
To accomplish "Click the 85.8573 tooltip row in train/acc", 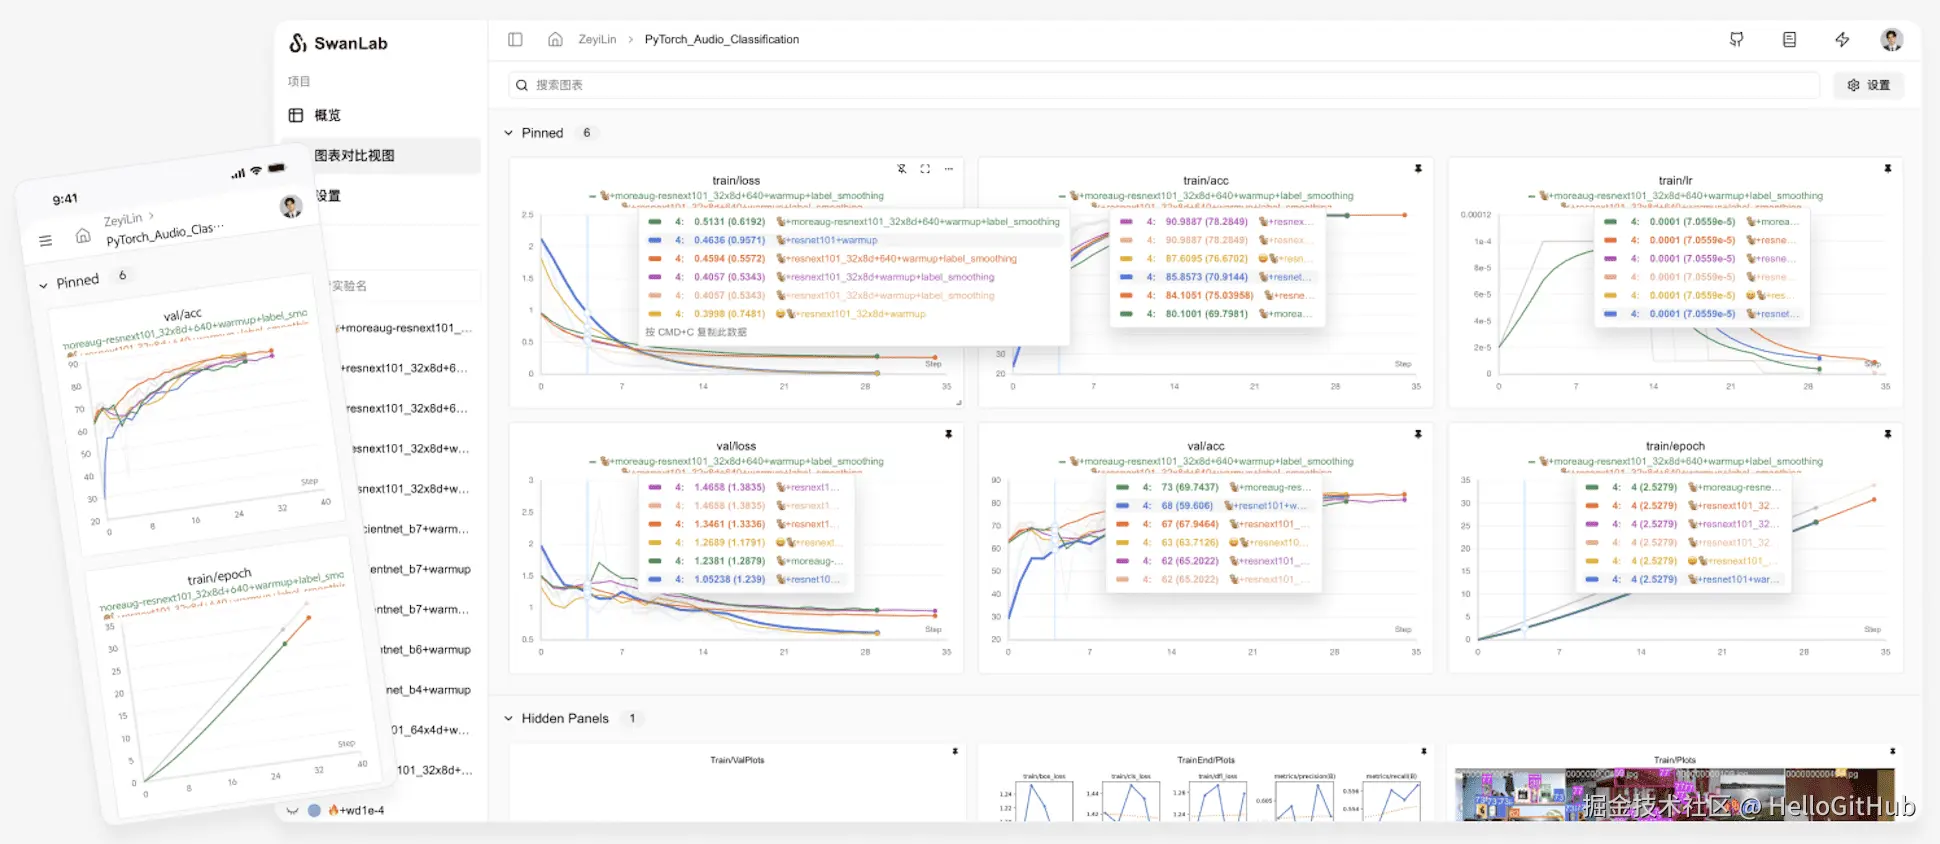I will click(1218, 277).
